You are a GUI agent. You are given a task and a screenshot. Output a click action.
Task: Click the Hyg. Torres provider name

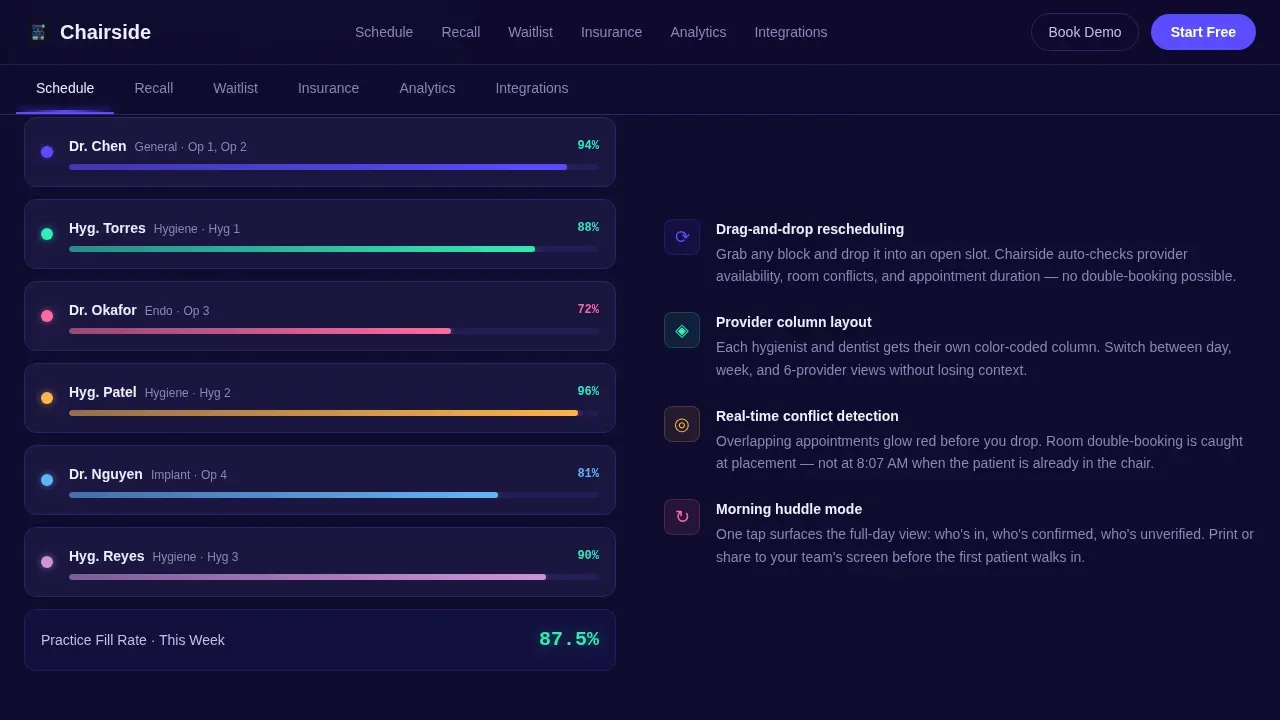tap(107, 228)
